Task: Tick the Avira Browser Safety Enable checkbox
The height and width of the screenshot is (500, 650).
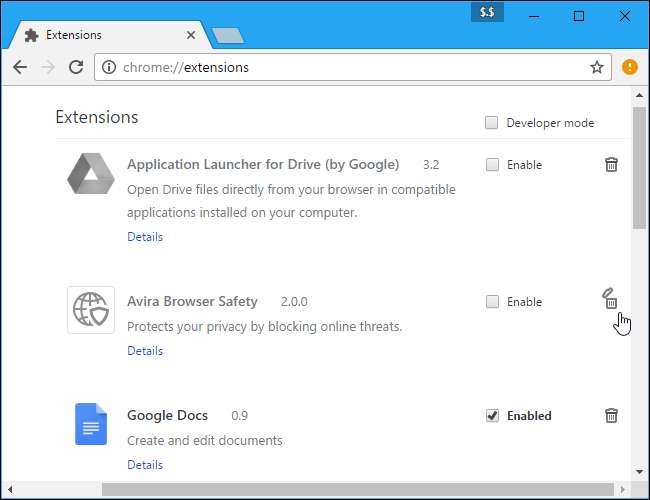Action: [492, 302]
